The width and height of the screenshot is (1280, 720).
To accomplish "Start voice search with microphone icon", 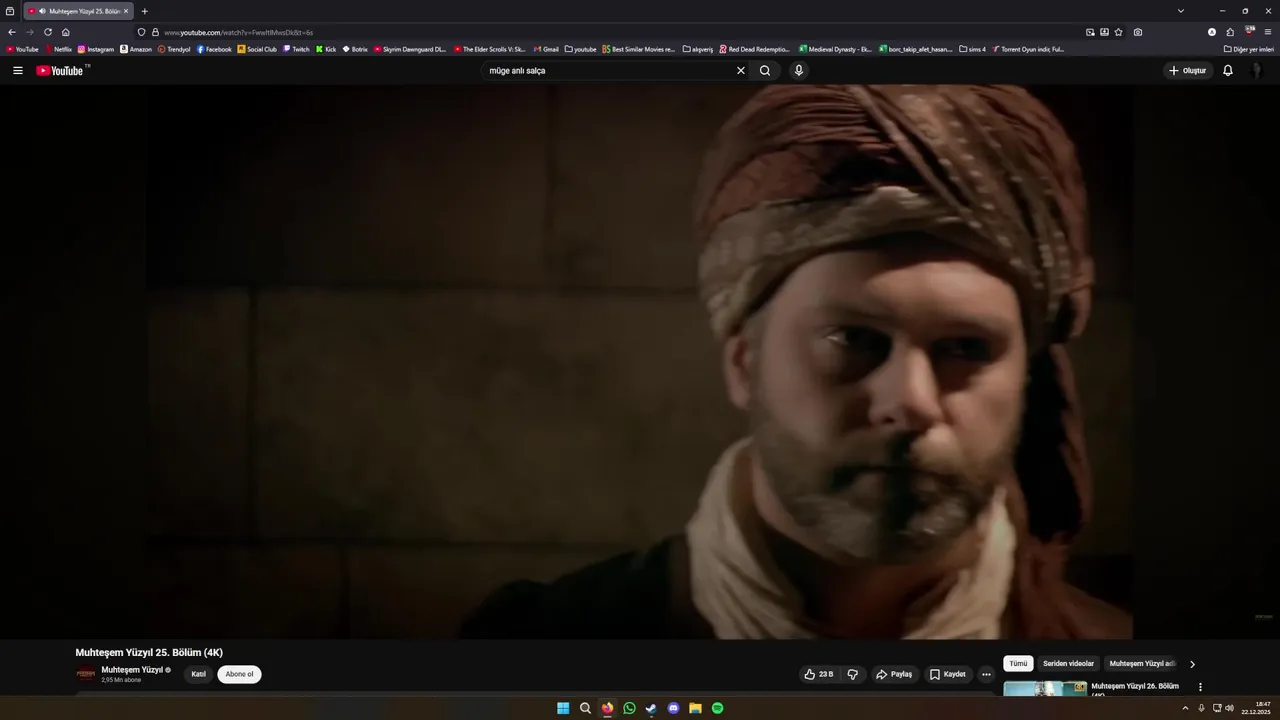I will tap(798, 71).
